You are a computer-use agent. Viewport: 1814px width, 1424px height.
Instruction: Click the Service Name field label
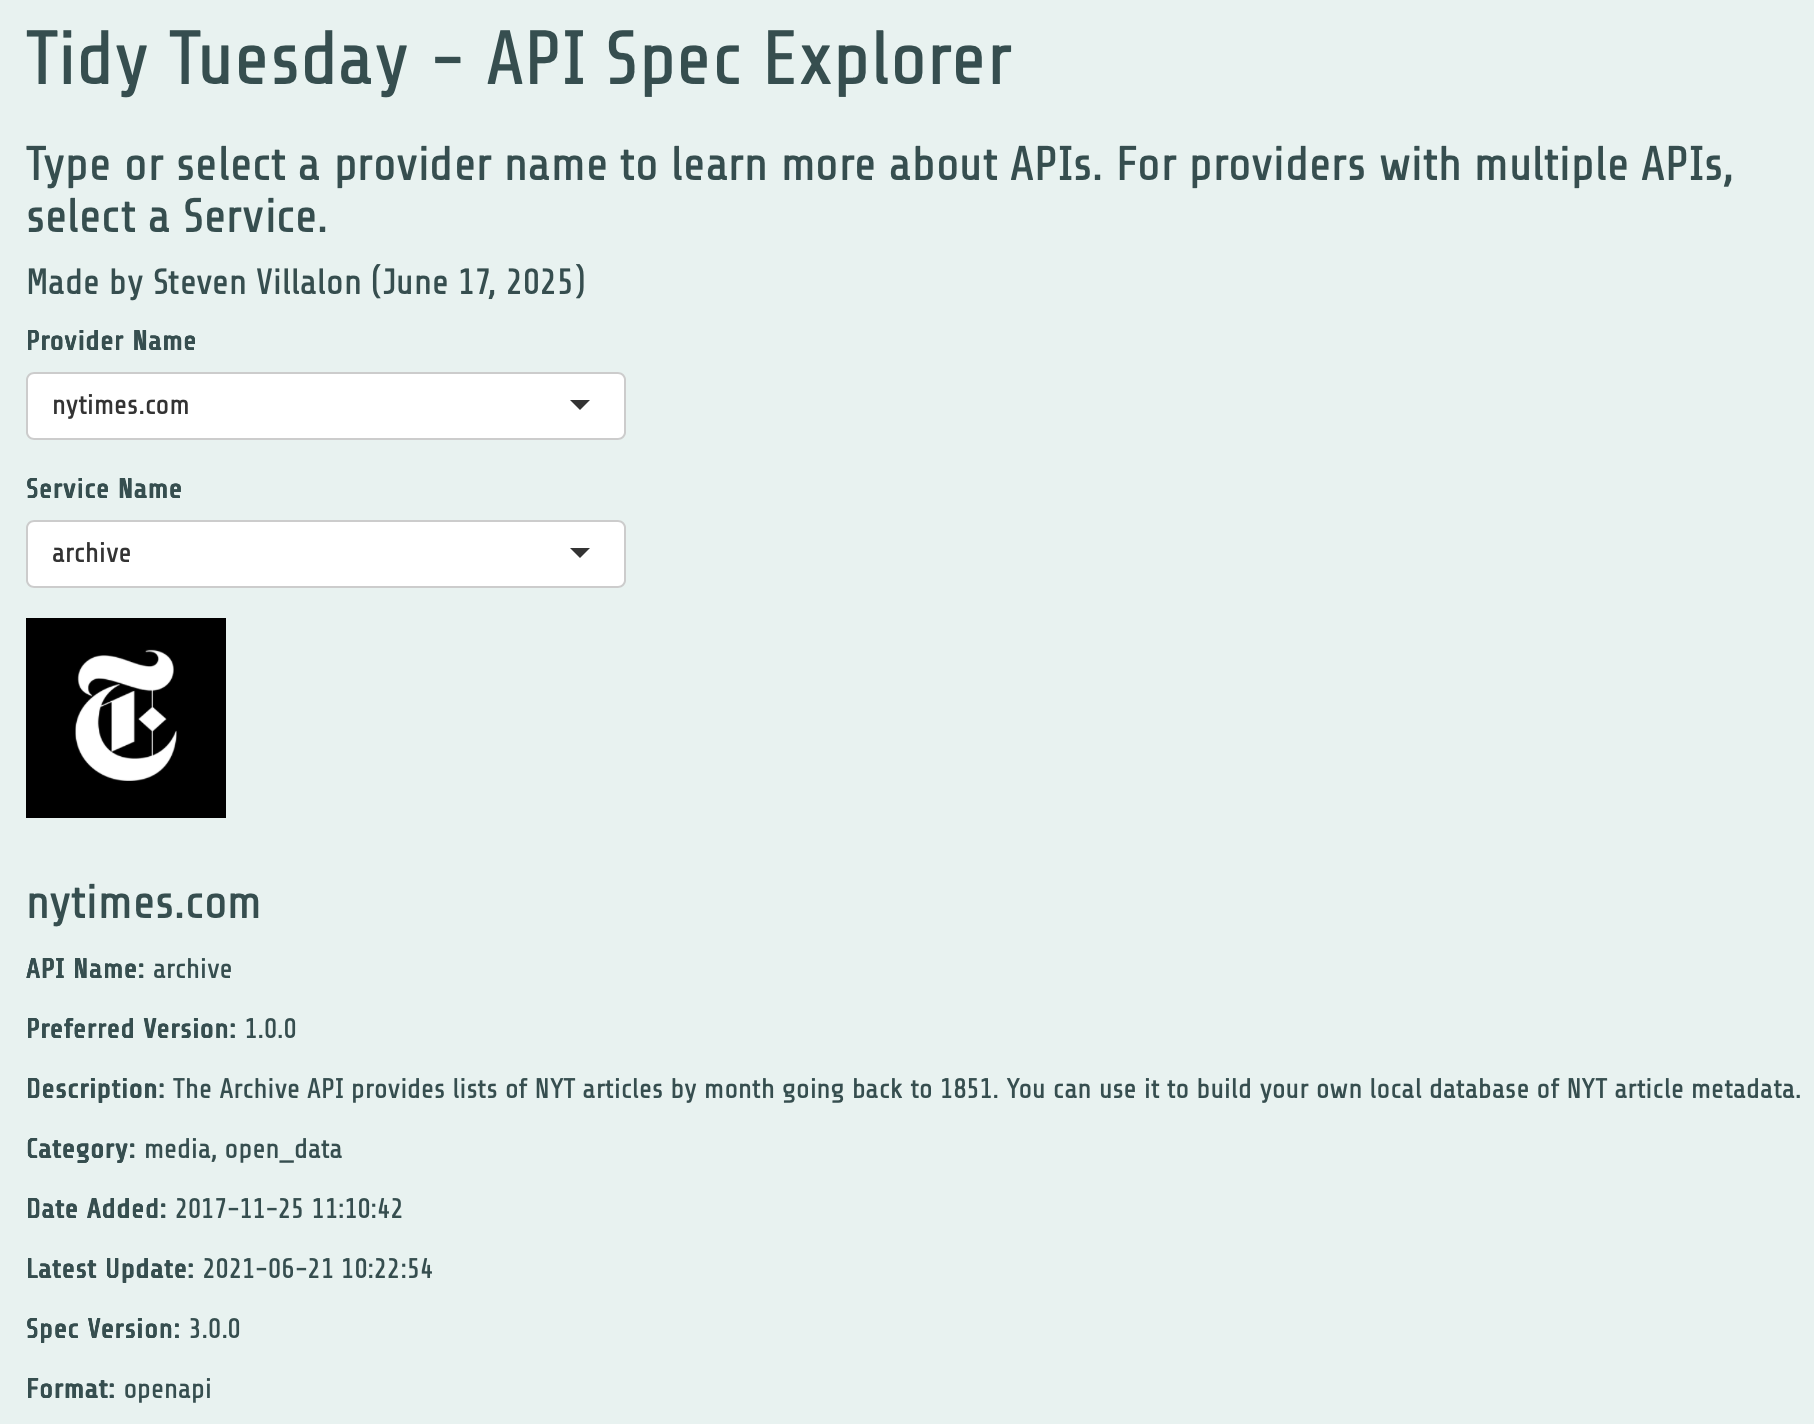[104, 489]
